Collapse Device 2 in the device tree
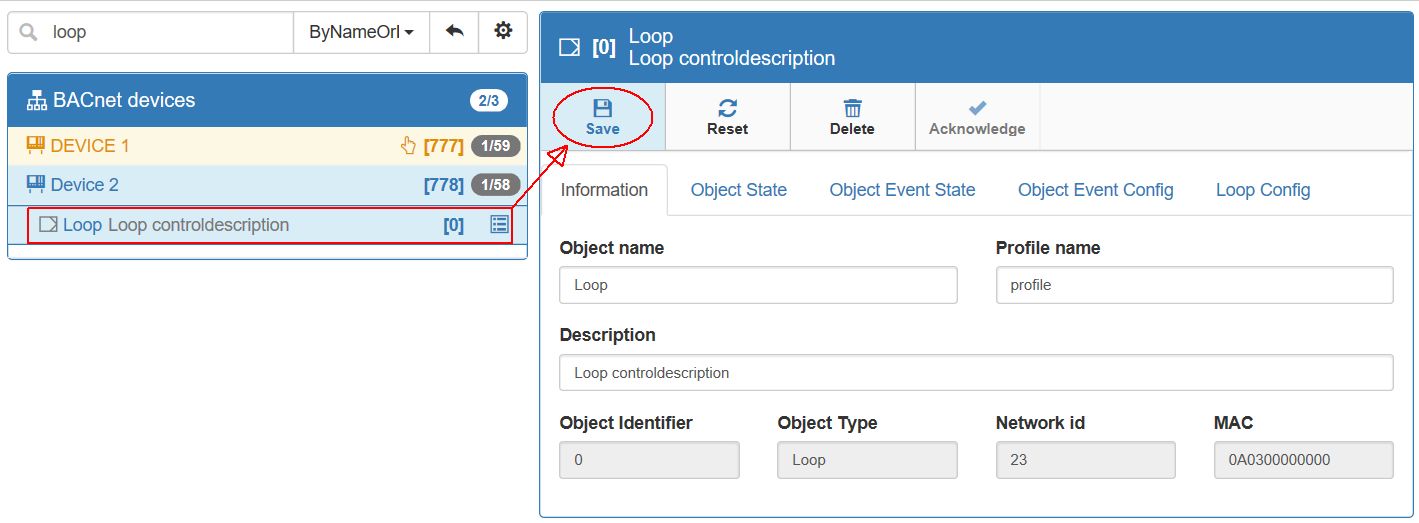Viewport: 1419px width, 523px height. pos(84,185)
